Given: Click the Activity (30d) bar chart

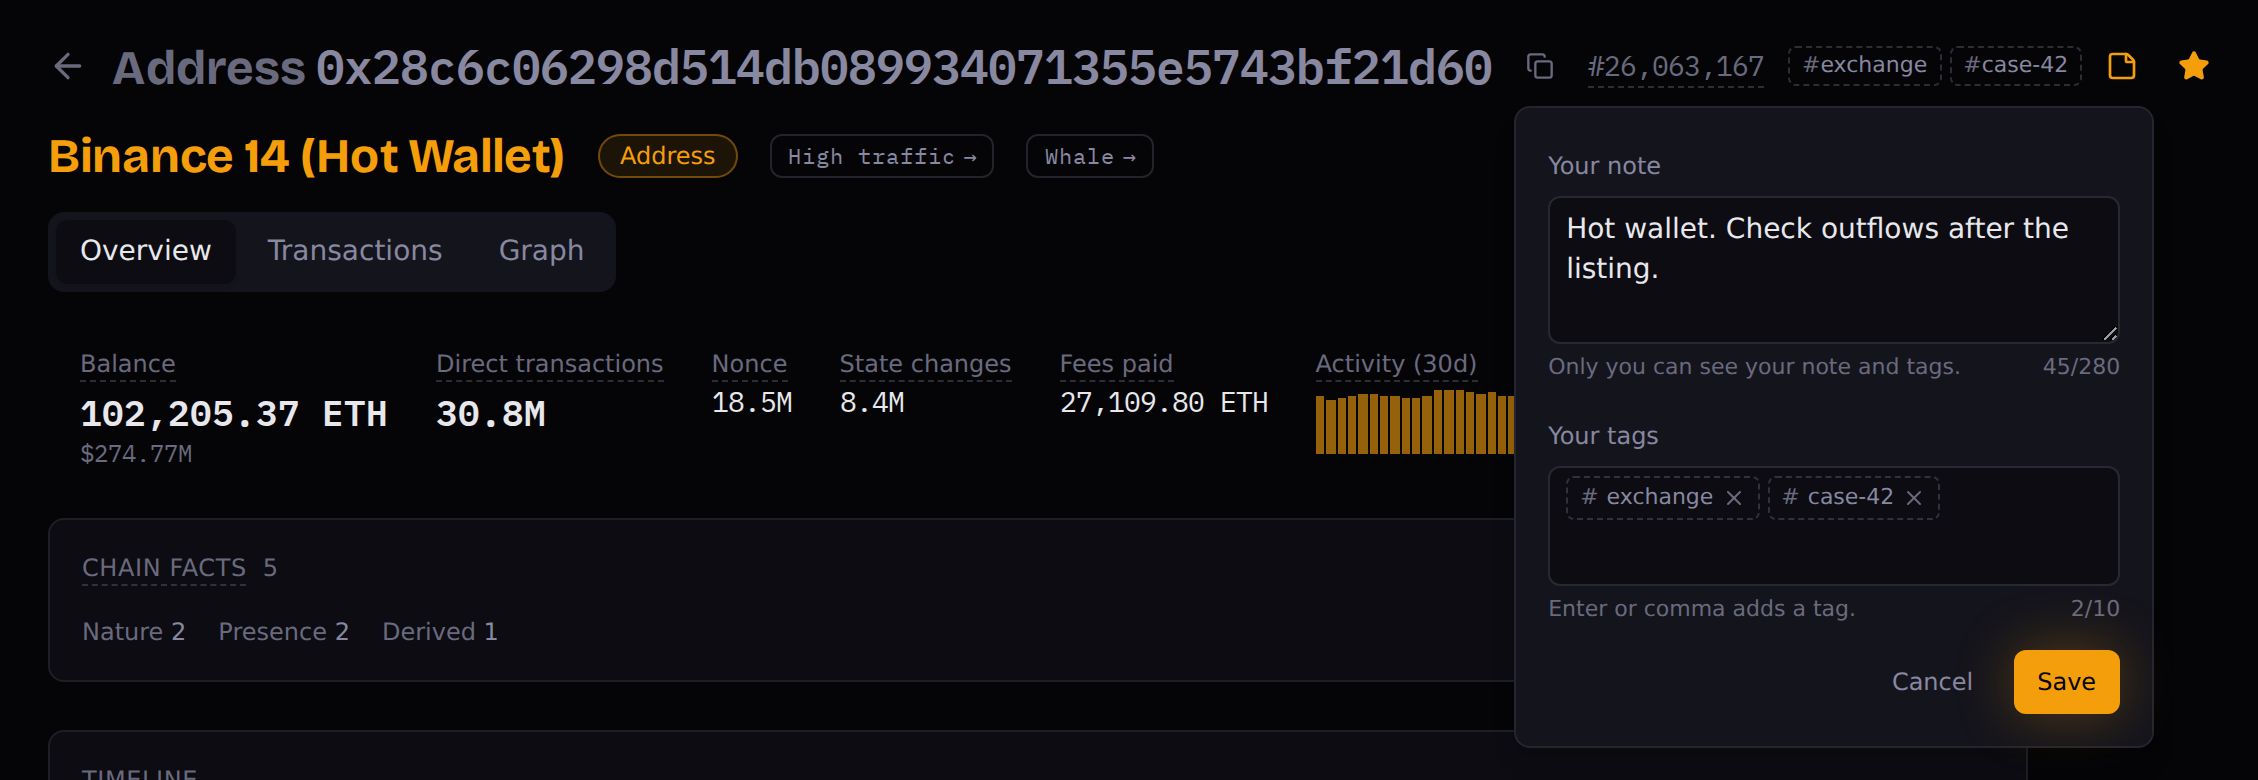Looking at the screenshot, I should (x=1415, y=422).
